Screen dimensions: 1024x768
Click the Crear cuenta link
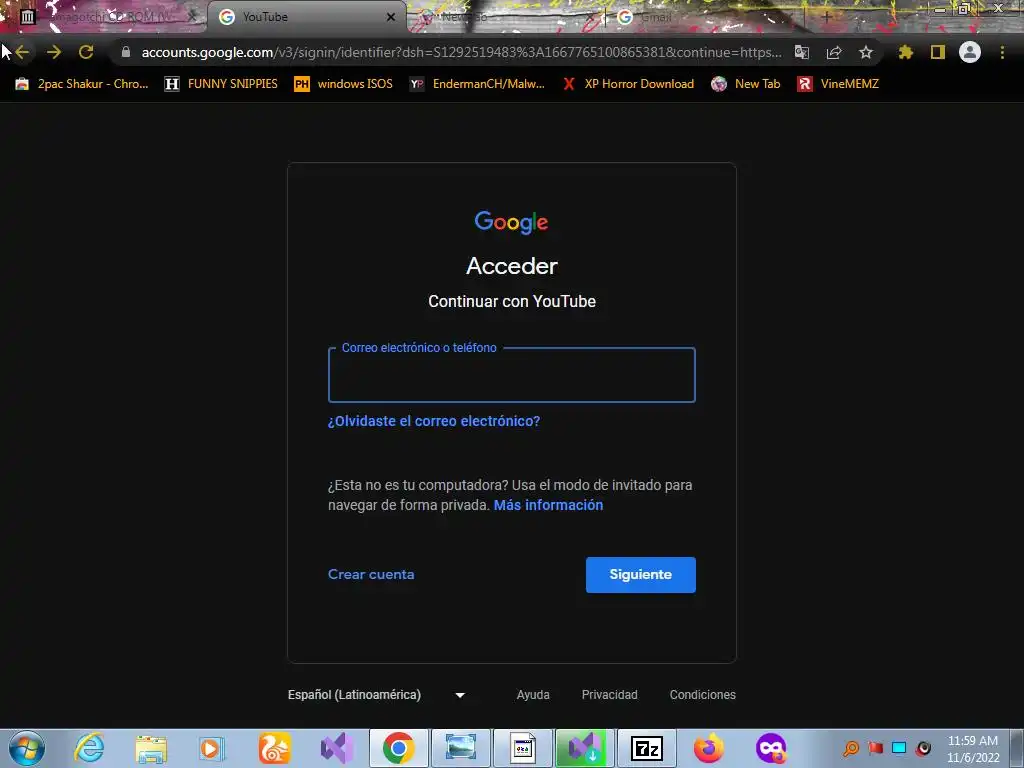[x=371, y=575]
